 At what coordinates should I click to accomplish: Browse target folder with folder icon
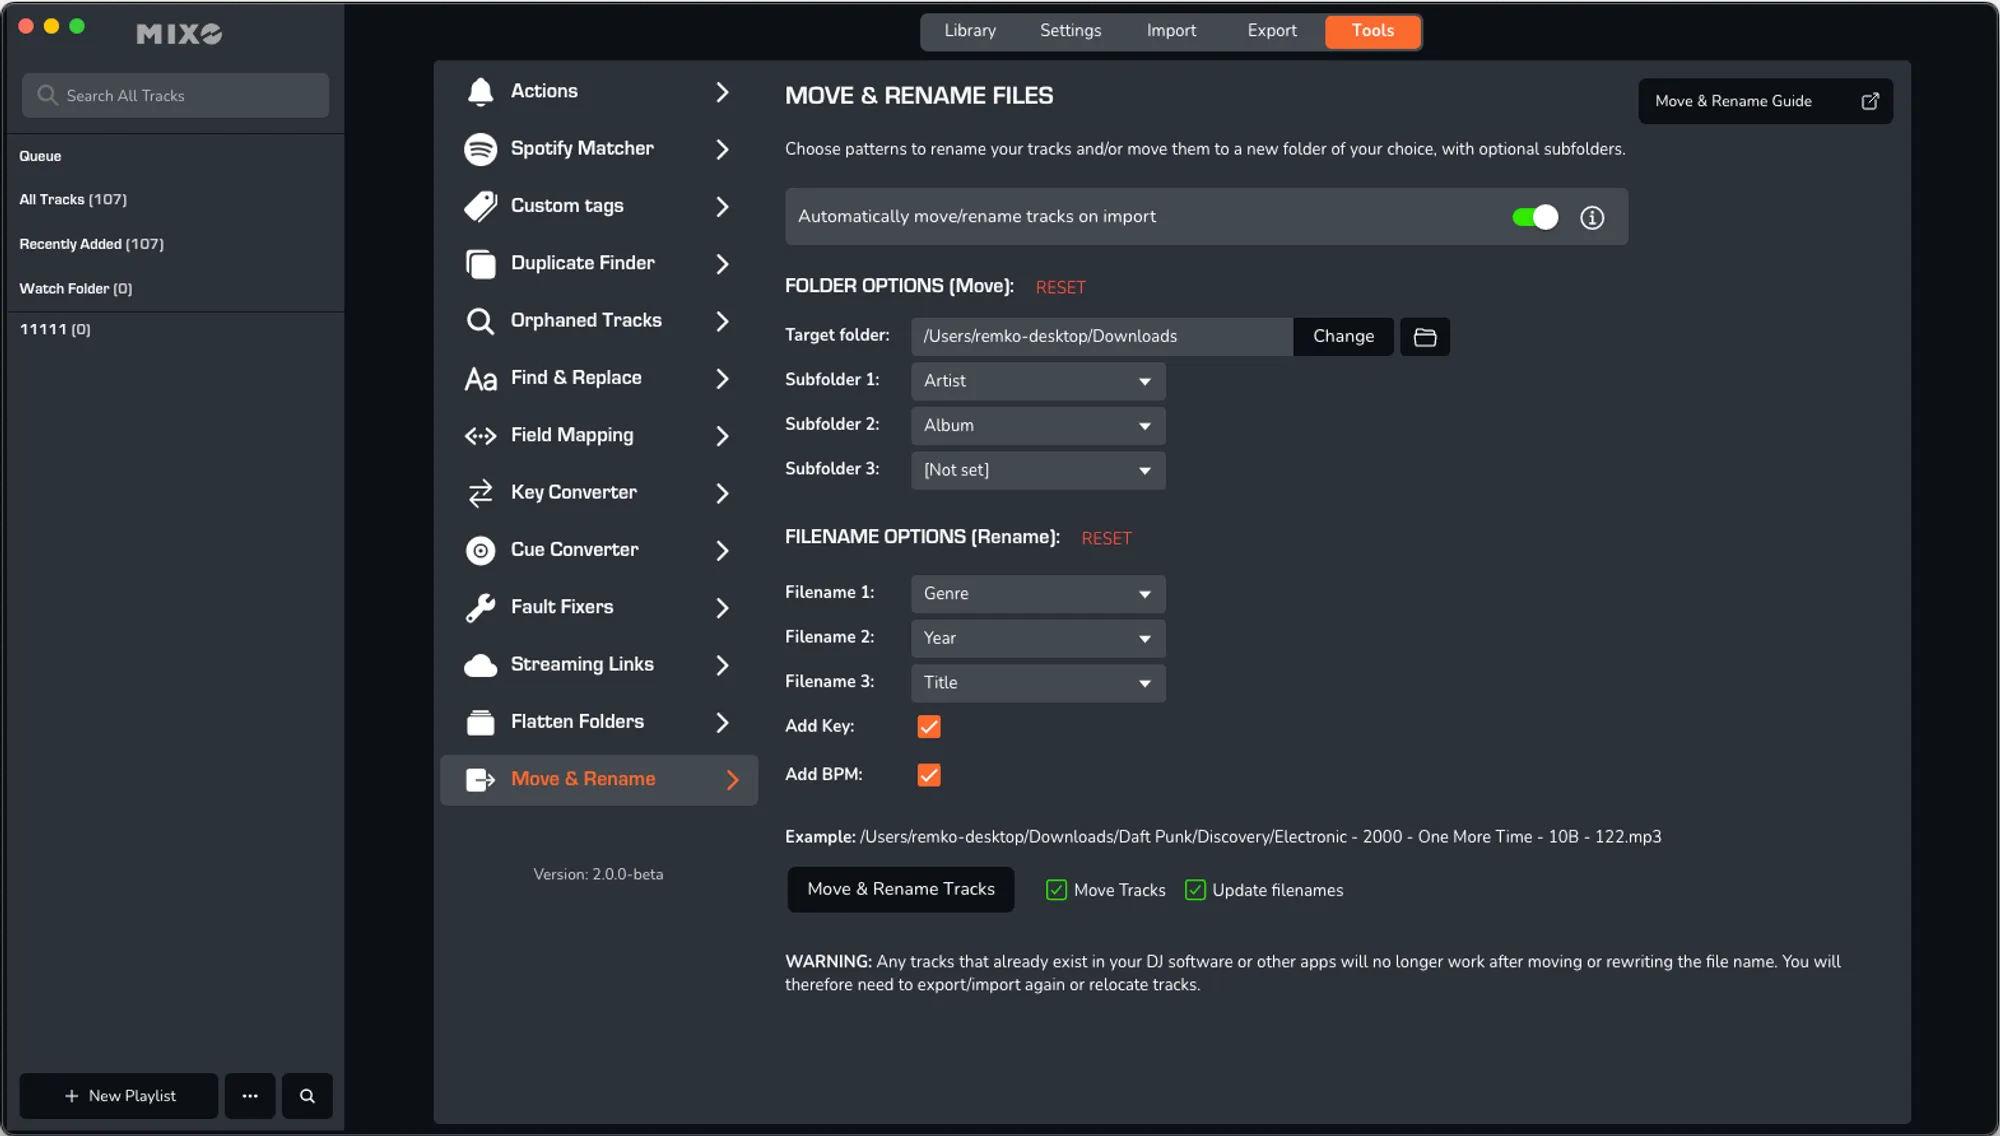tap(1424, 337)
